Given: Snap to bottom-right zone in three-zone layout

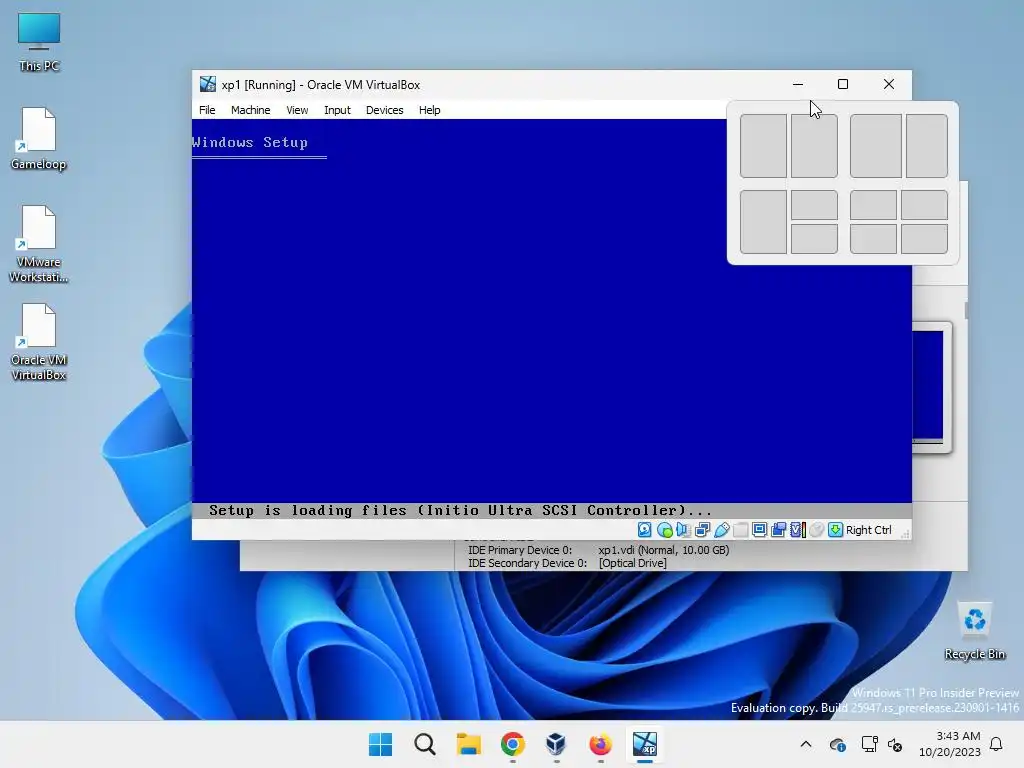Looking at the screenshot, I should pos(814,238).
